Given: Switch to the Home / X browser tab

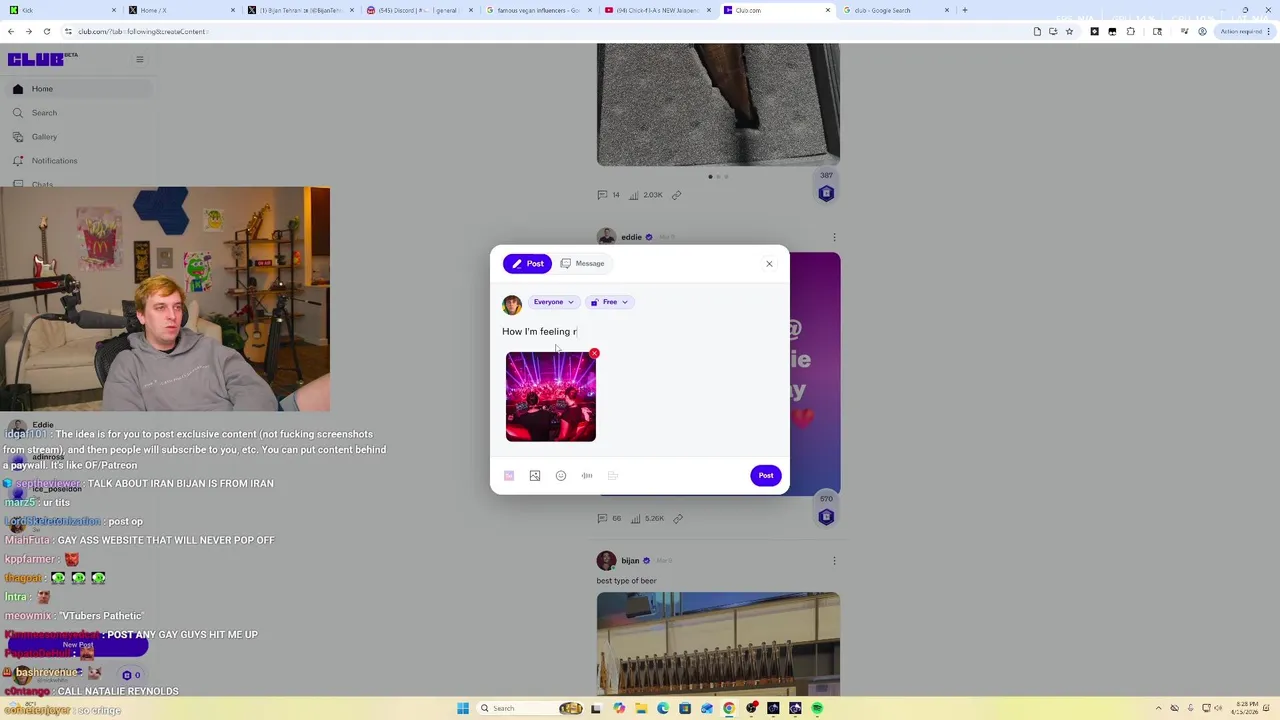Looking at the screenshot, I should [182, 10].
